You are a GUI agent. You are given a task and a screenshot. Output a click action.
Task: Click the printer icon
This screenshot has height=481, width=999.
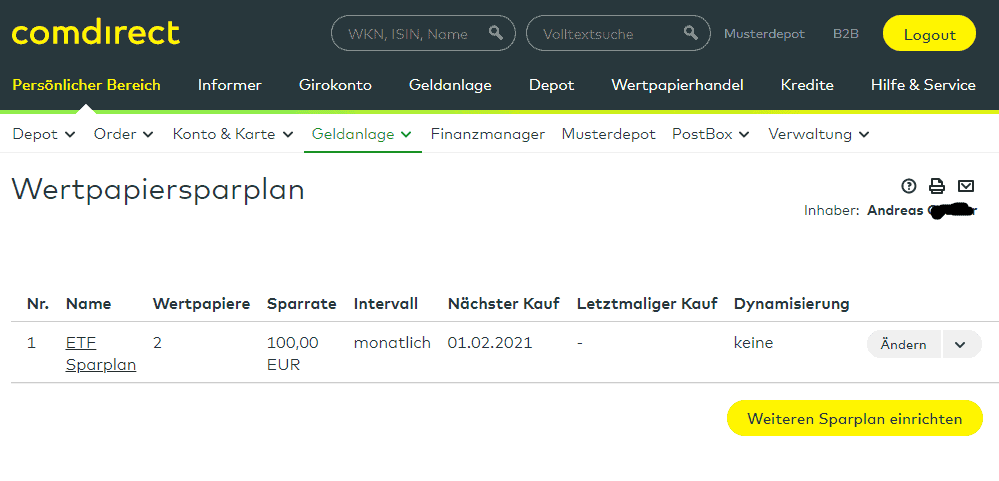pyautogui.click(x=937, y=186)
